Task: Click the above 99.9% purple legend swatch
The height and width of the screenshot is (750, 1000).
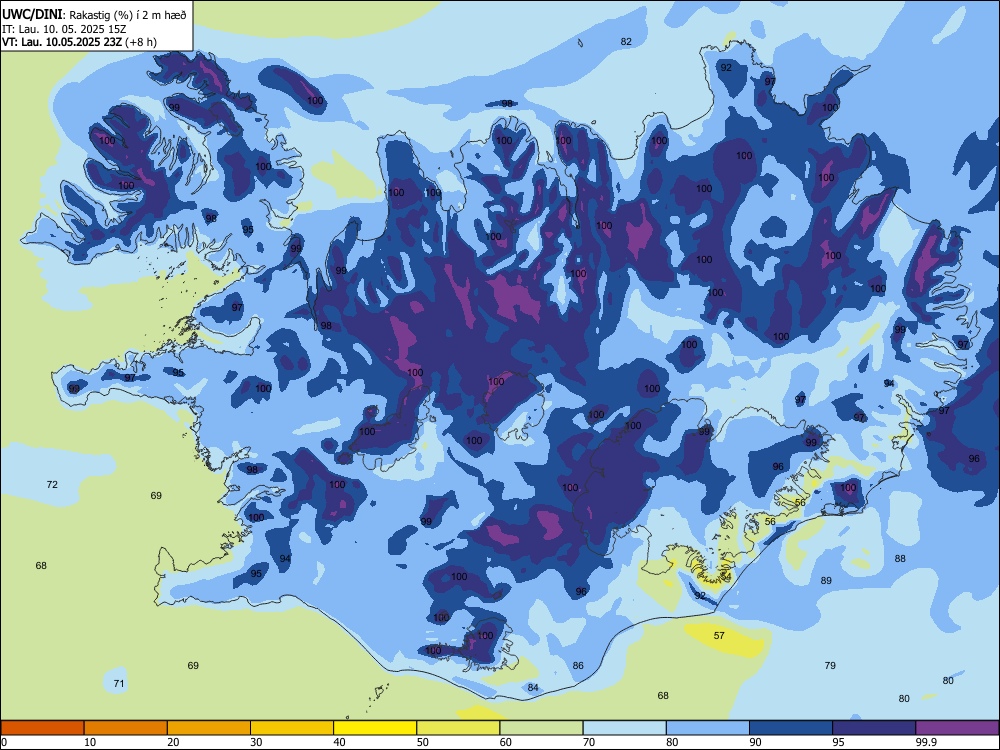Action: click(x=957, y=728)
